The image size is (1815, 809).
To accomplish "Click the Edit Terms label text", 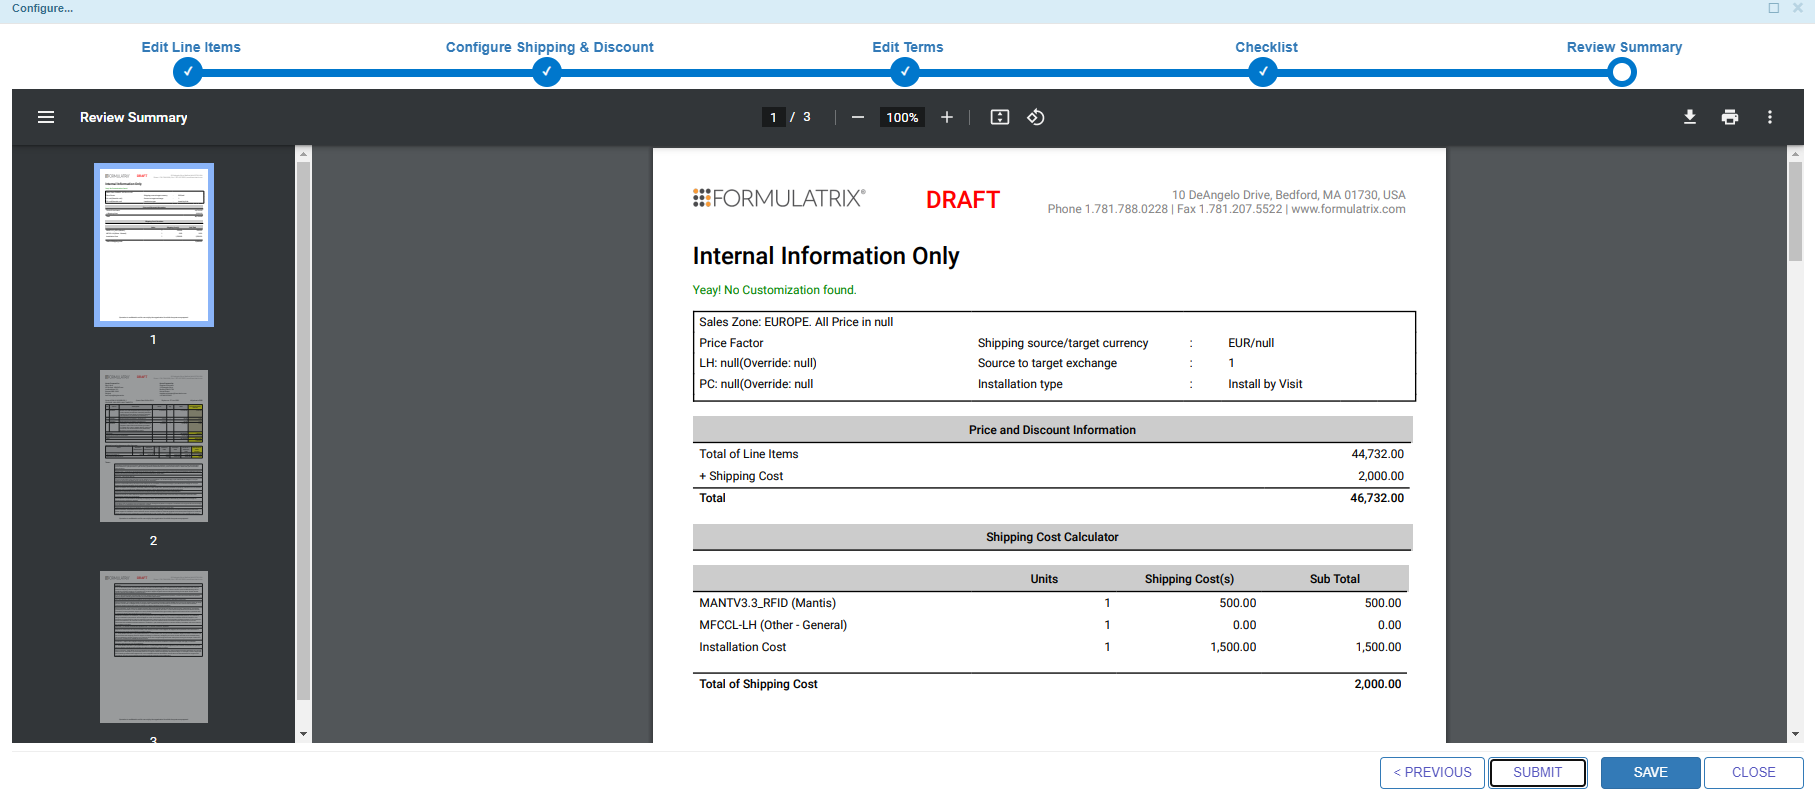I will pyautogui.click(x=907, y=47).
